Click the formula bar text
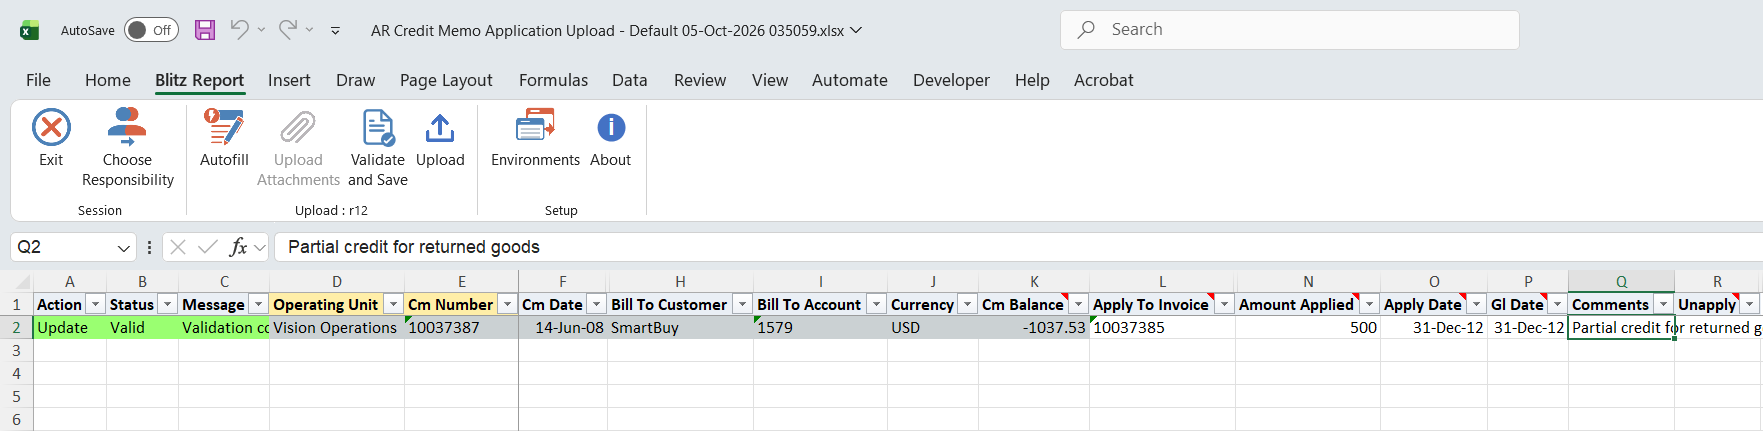Image resolution: width=1763 pixels, height=431 pixels. tap(414, 247)
